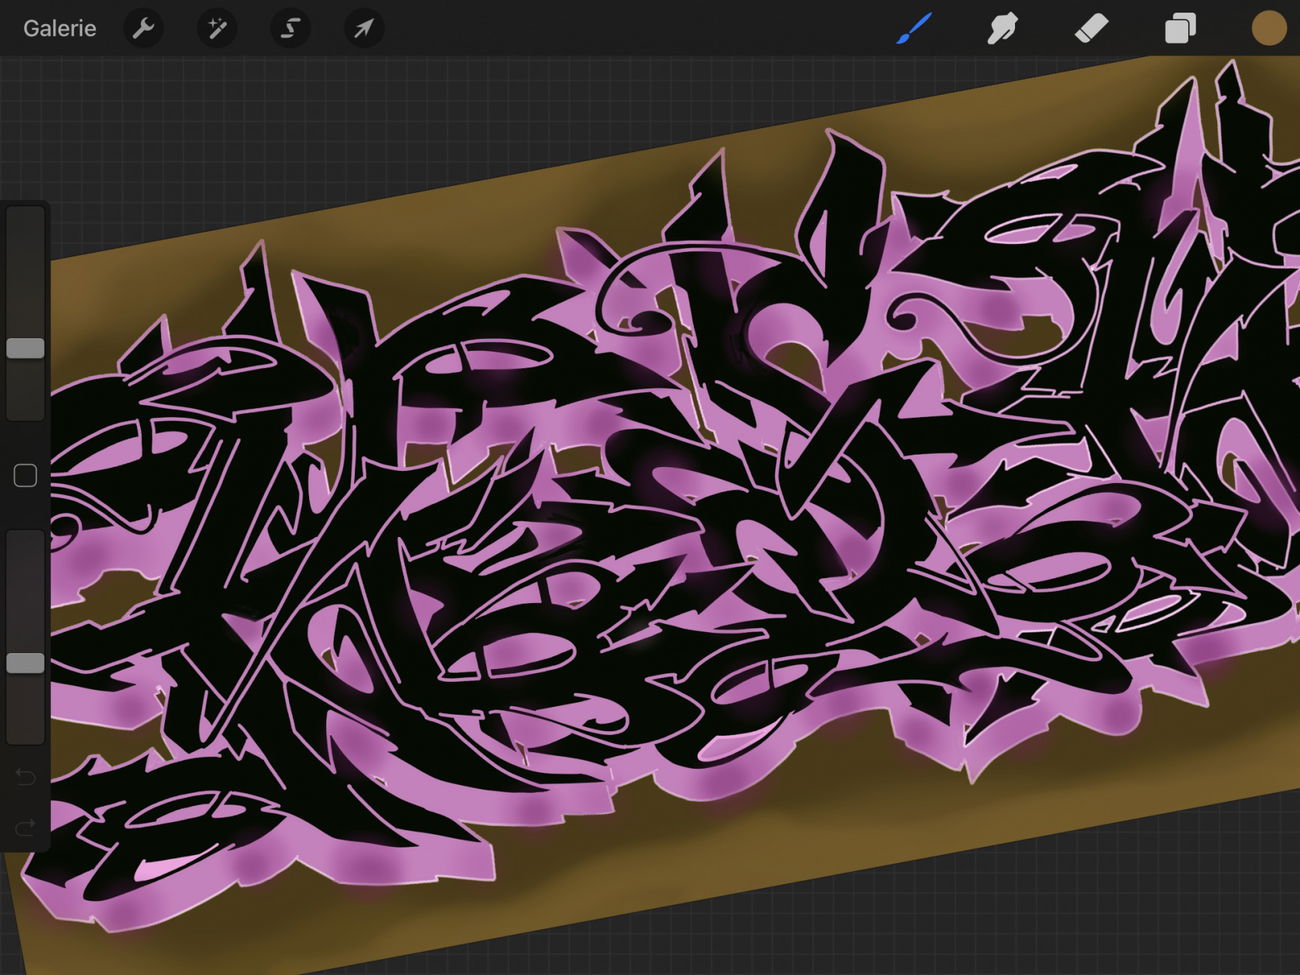This screenshot has width=1300, height=975.
Task: Tap the undo arrow in sidebar
Action: pos(24,777)
